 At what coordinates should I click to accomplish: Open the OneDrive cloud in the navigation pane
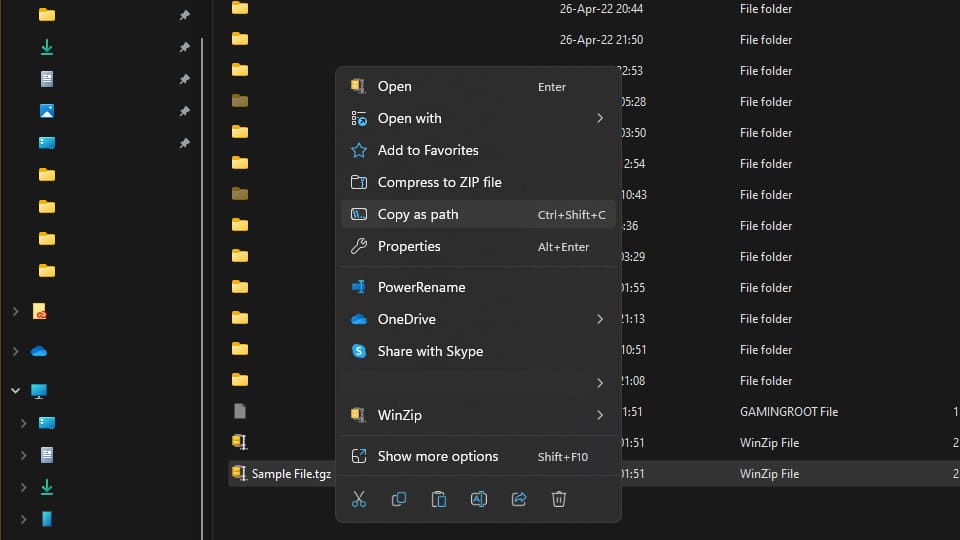tap(39, 351)
